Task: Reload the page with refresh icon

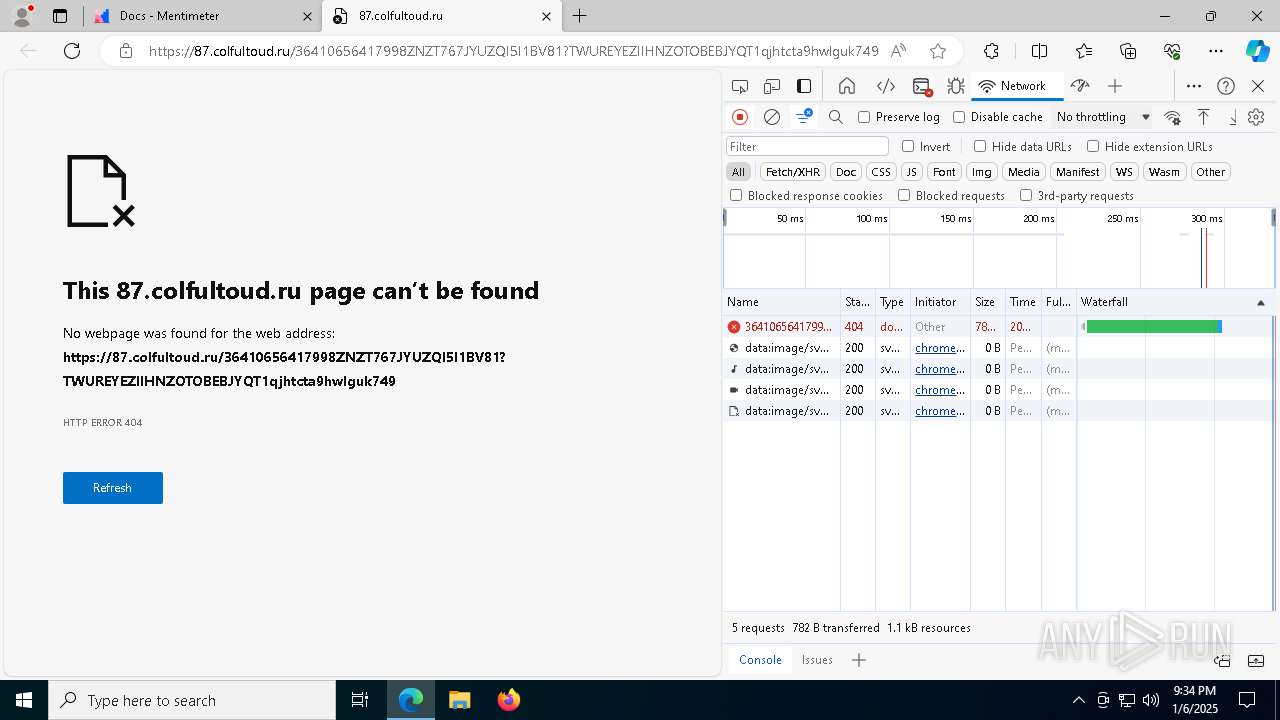Action: point(72,51)
